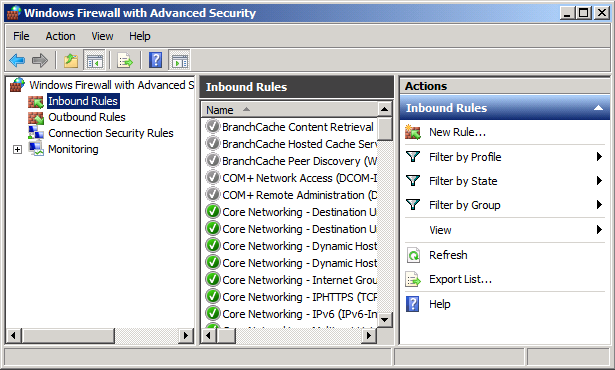The width and height of the screenshot is (615, 370).
Task: Open the View menu in menu bar
Action: coord(102,36)
